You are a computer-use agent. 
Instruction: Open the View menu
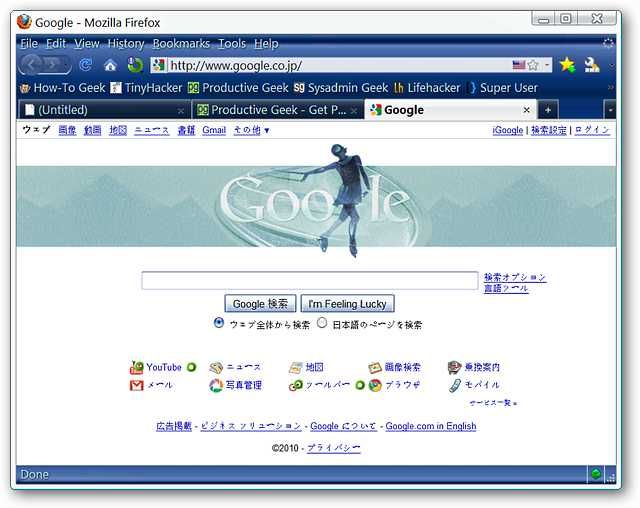tap(87, 43)
